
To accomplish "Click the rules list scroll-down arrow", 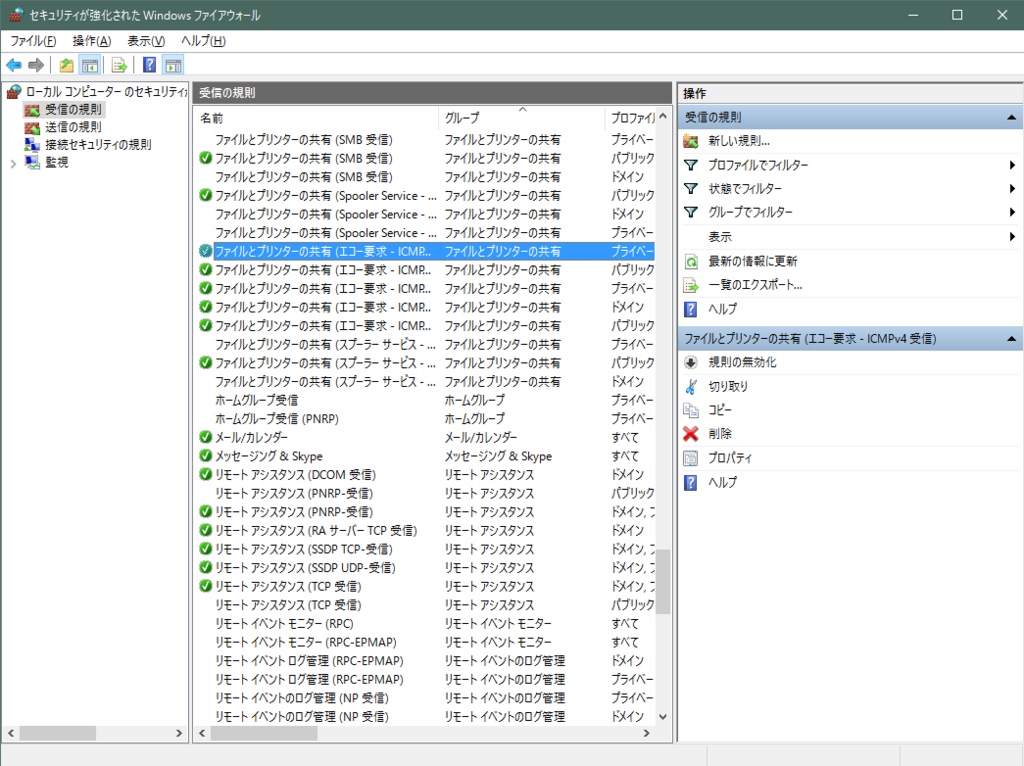I will click(x=663, y=717).
